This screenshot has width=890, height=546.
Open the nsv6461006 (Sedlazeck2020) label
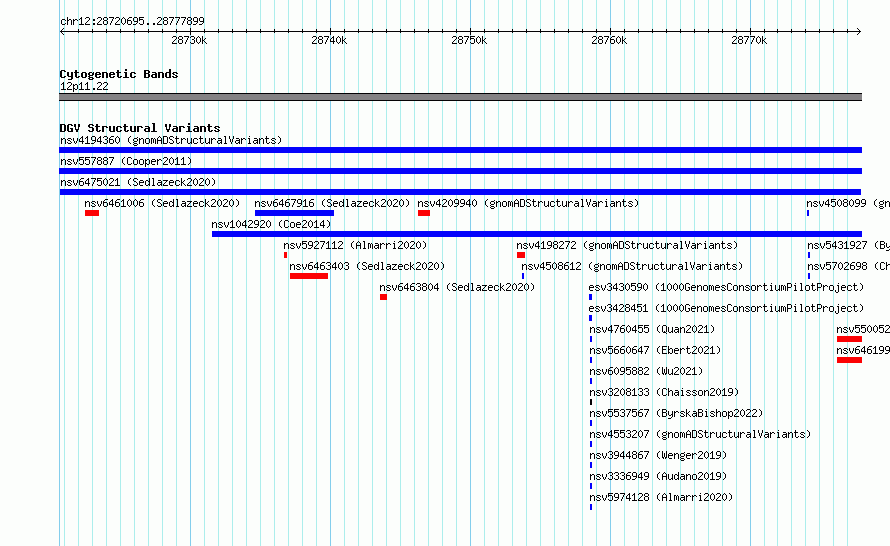162,203
